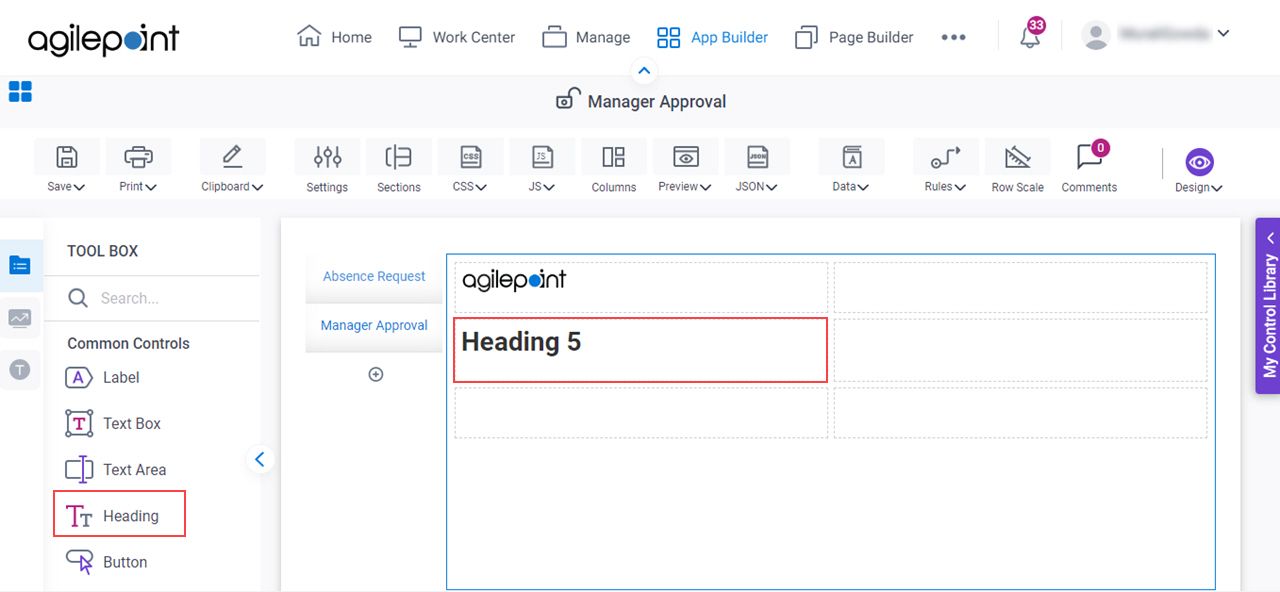
Task: Click the blue grid apps icon
Action: pyautogui.click(x=20, y=92)
